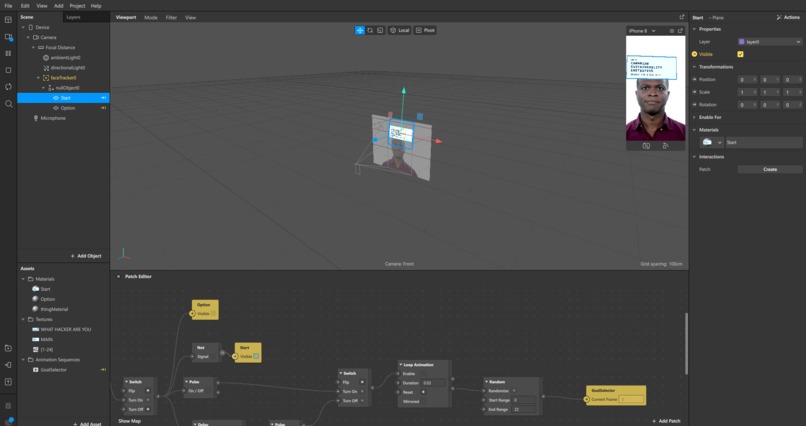806x426 pixels.
Task: Select the Scale manipulator tool
Action: tap(380, 30)
